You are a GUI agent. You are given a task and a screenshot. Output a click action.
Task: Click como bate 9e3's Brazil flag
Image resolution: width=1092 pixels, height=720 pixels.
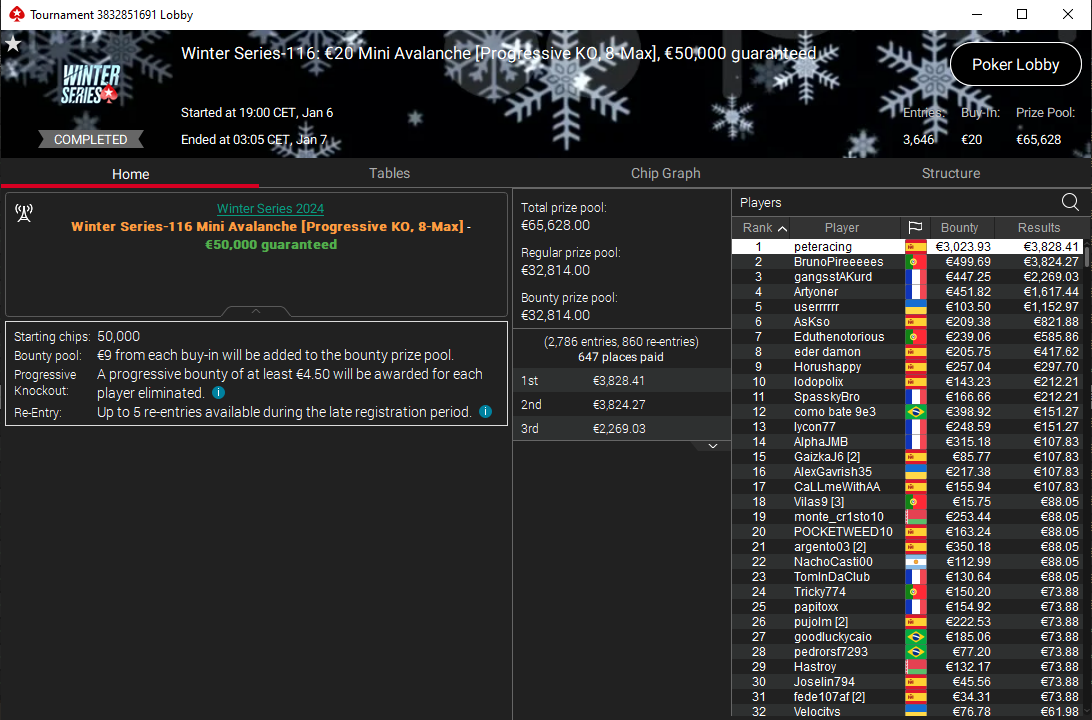[915, 412]
